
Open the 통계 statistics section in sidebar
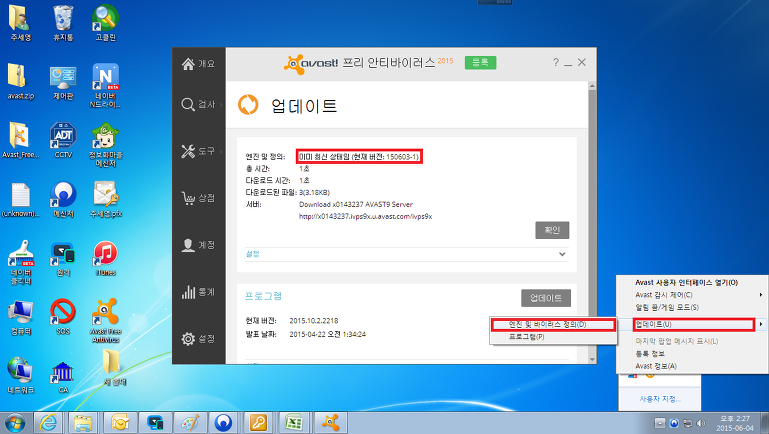(x=198, y=292)
